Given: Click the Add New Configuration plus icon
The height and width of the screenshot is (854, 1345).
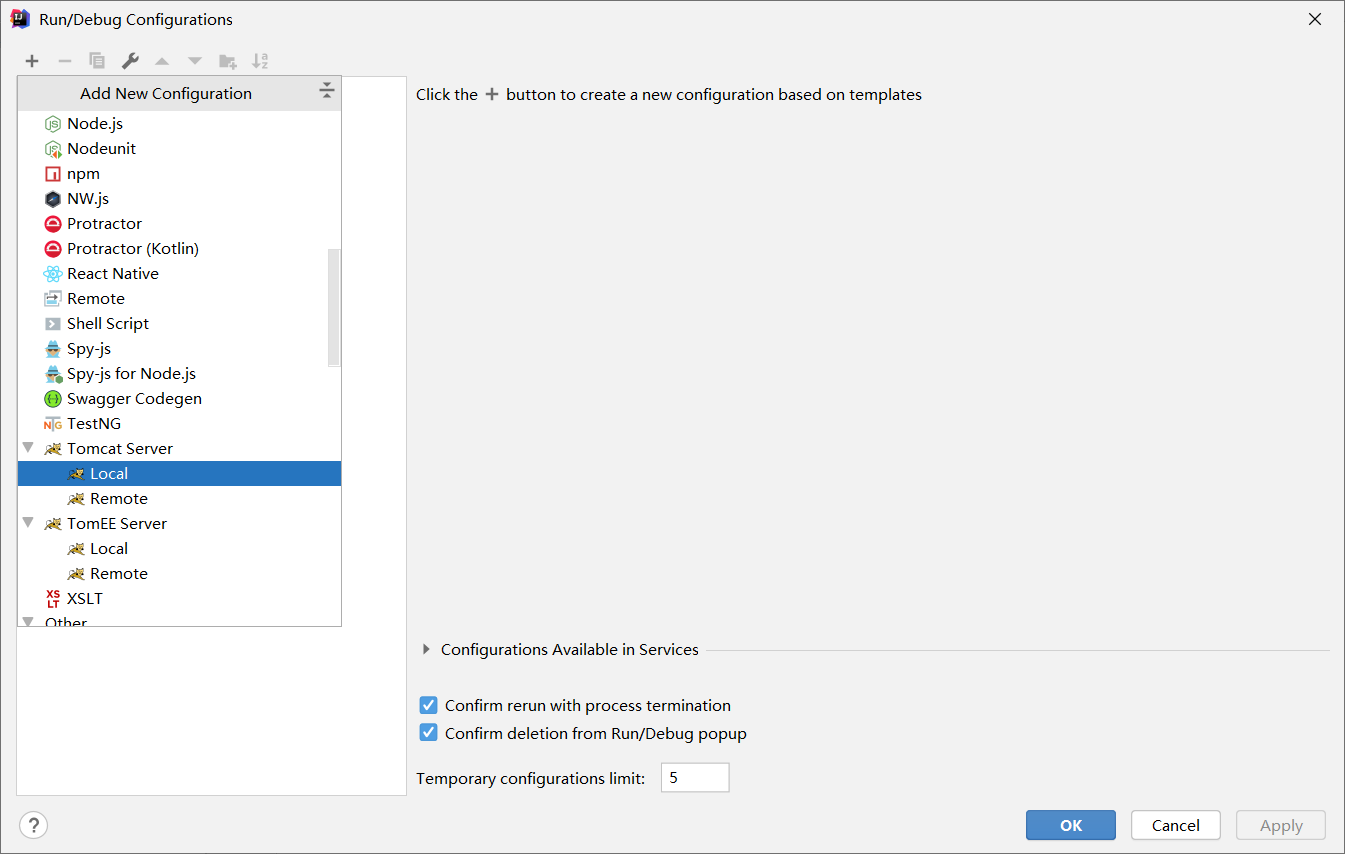Looking at the screenshot, I should [x=32, y=61].
